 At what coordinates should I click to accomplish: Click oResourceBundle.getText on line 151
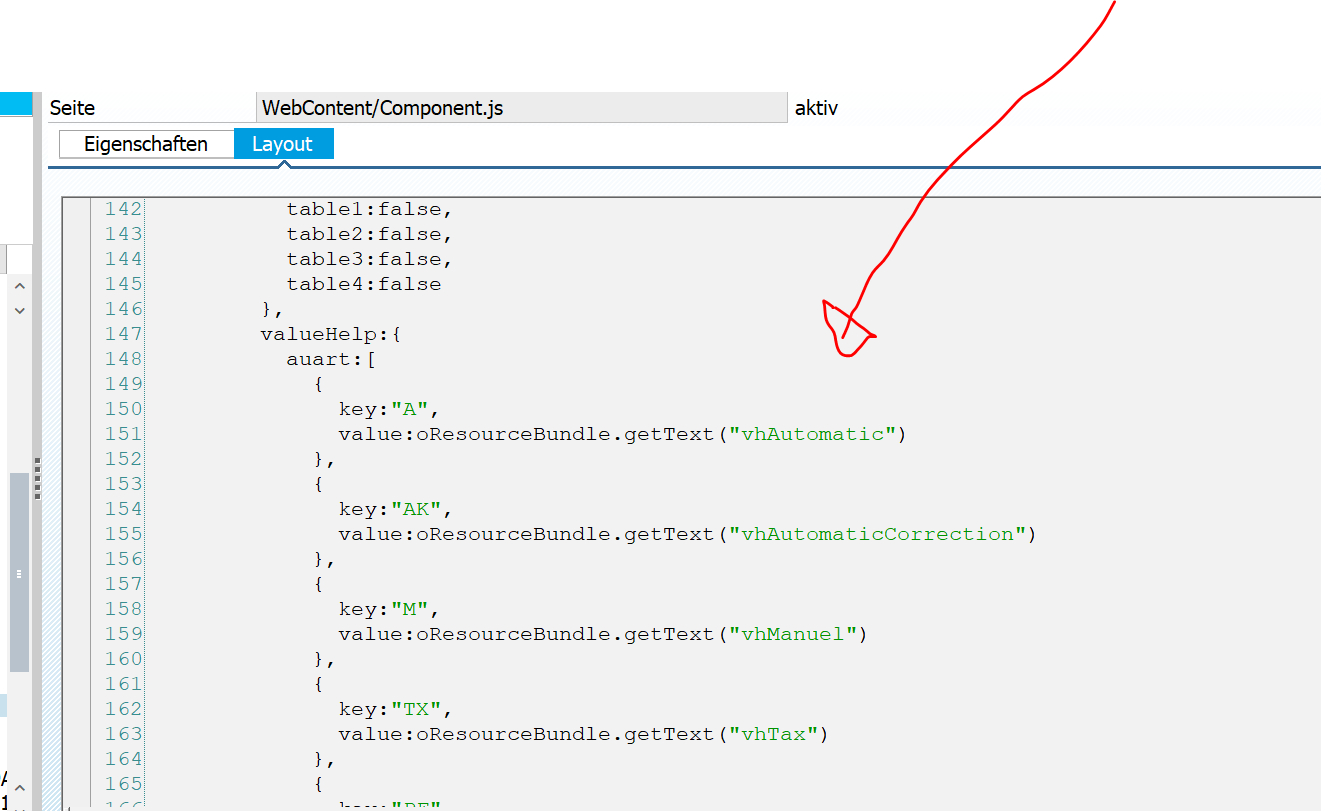tap(565, 434)
